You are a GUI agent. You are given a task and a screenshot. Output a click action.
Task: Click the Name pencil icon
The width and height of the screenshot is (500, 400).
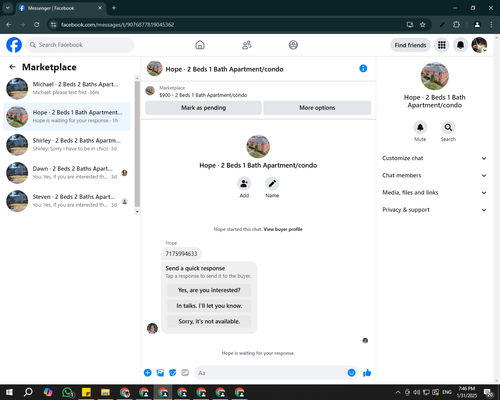pyautogui.click(x=272, y=184)
